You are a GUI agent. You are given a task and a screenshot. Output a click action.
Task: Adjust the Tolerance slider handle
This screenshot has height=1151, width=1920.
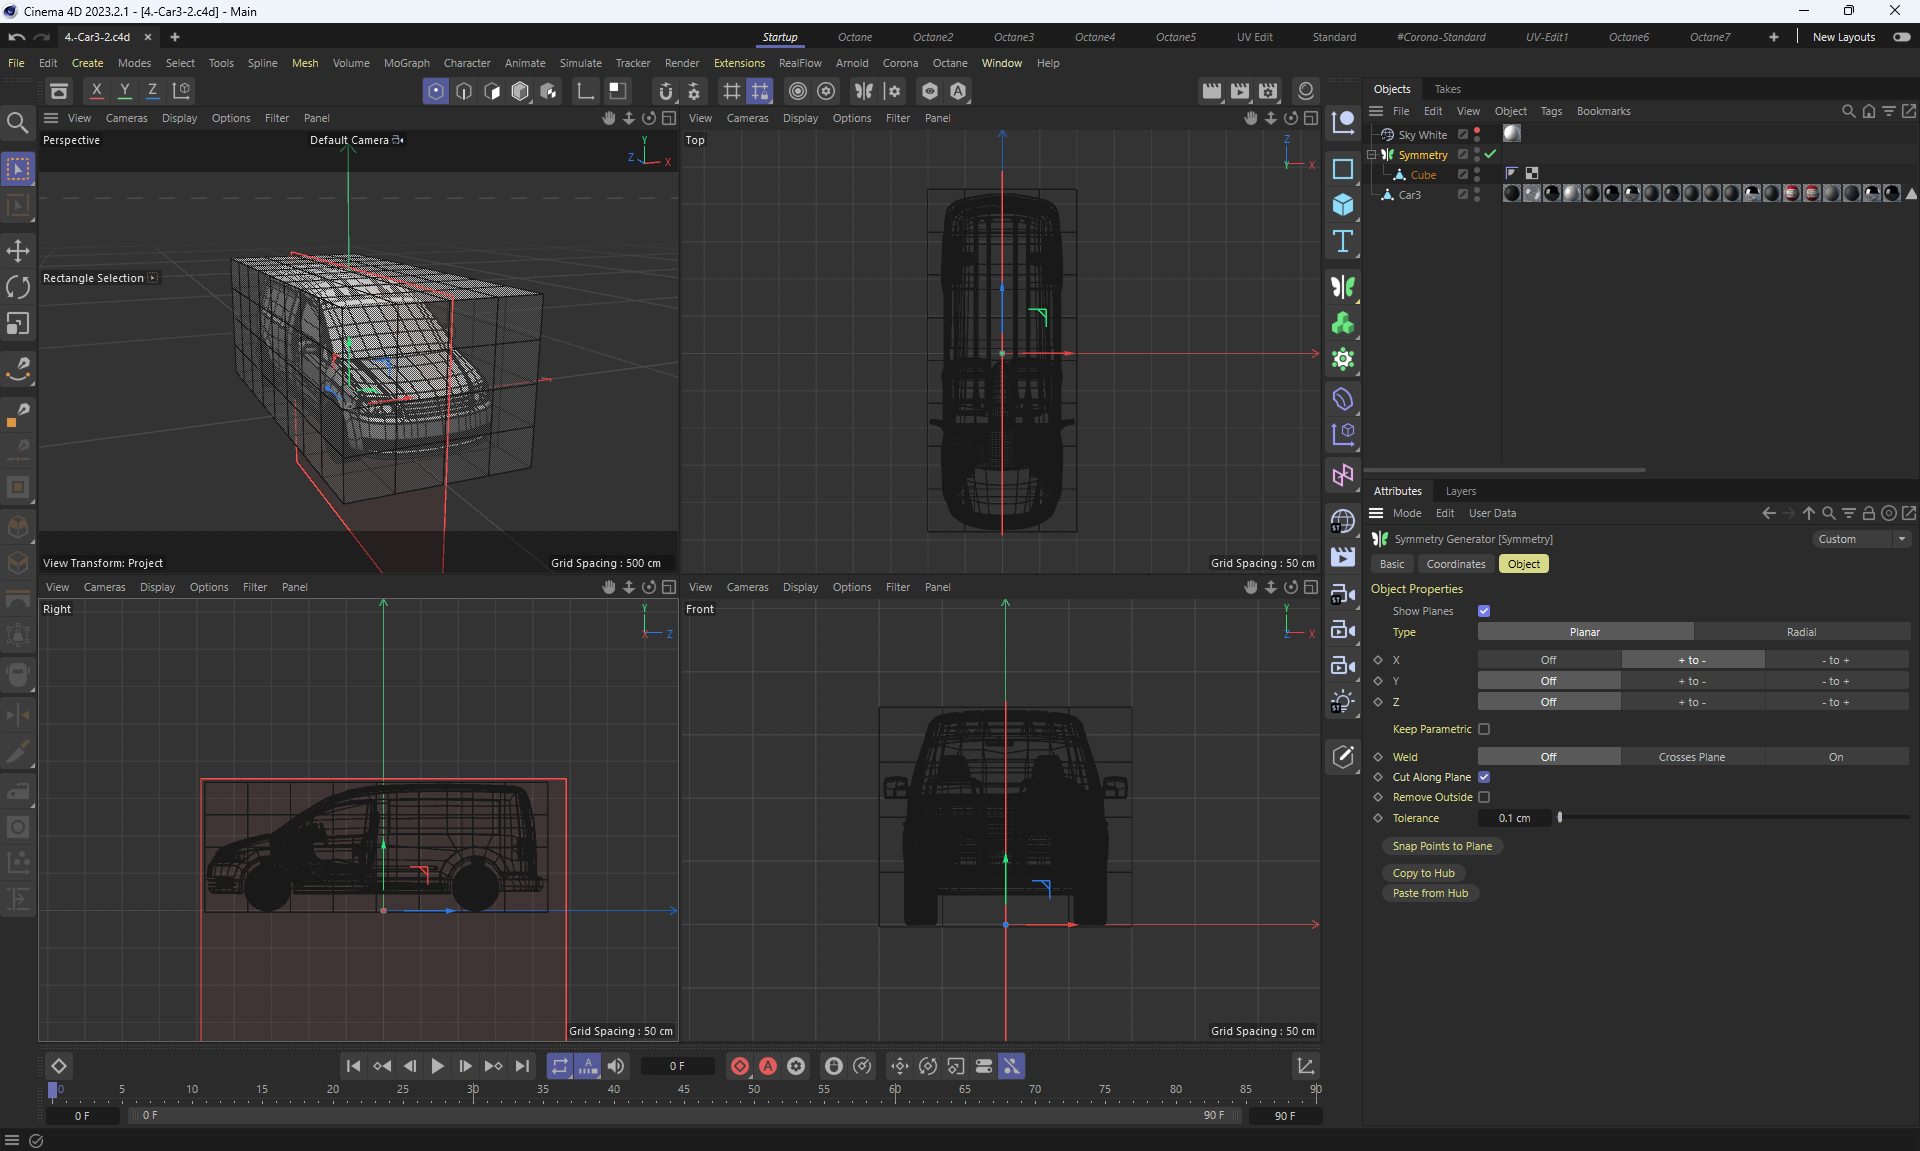1560,818
